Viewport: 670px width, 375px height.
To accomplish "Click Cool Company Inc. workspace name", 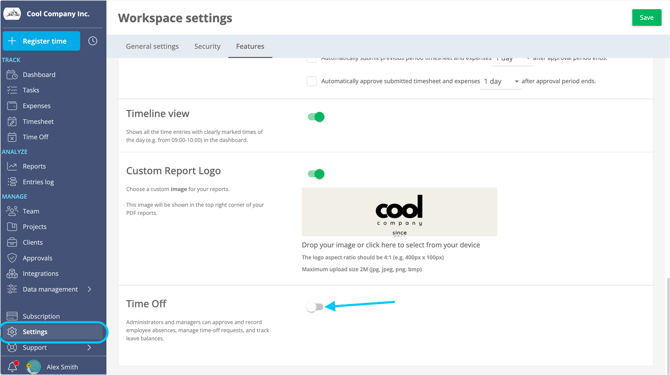I will tap(58, 14).
